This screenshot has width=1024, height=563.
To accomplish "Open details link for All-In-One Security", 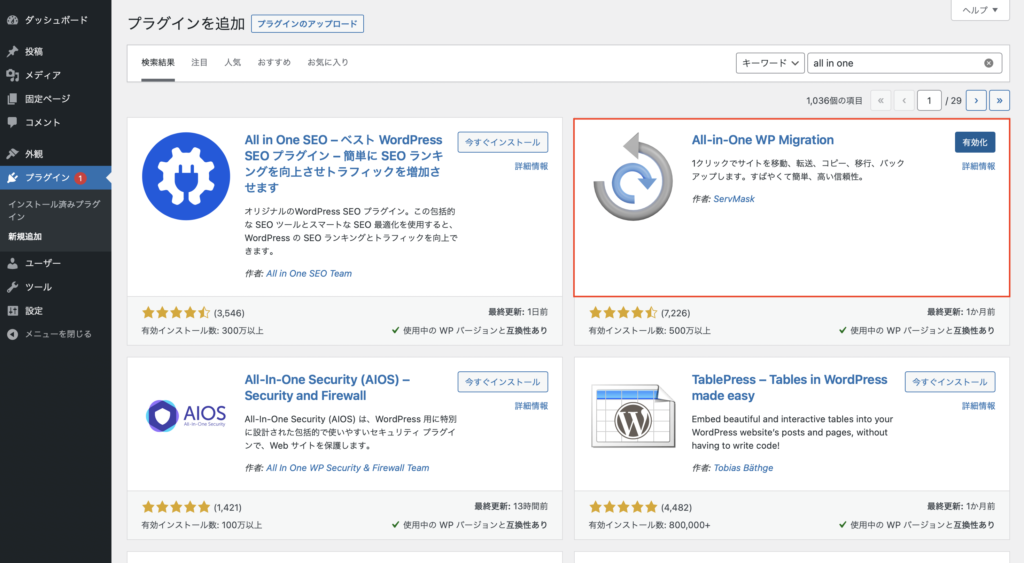I will [x=531, y=406].
